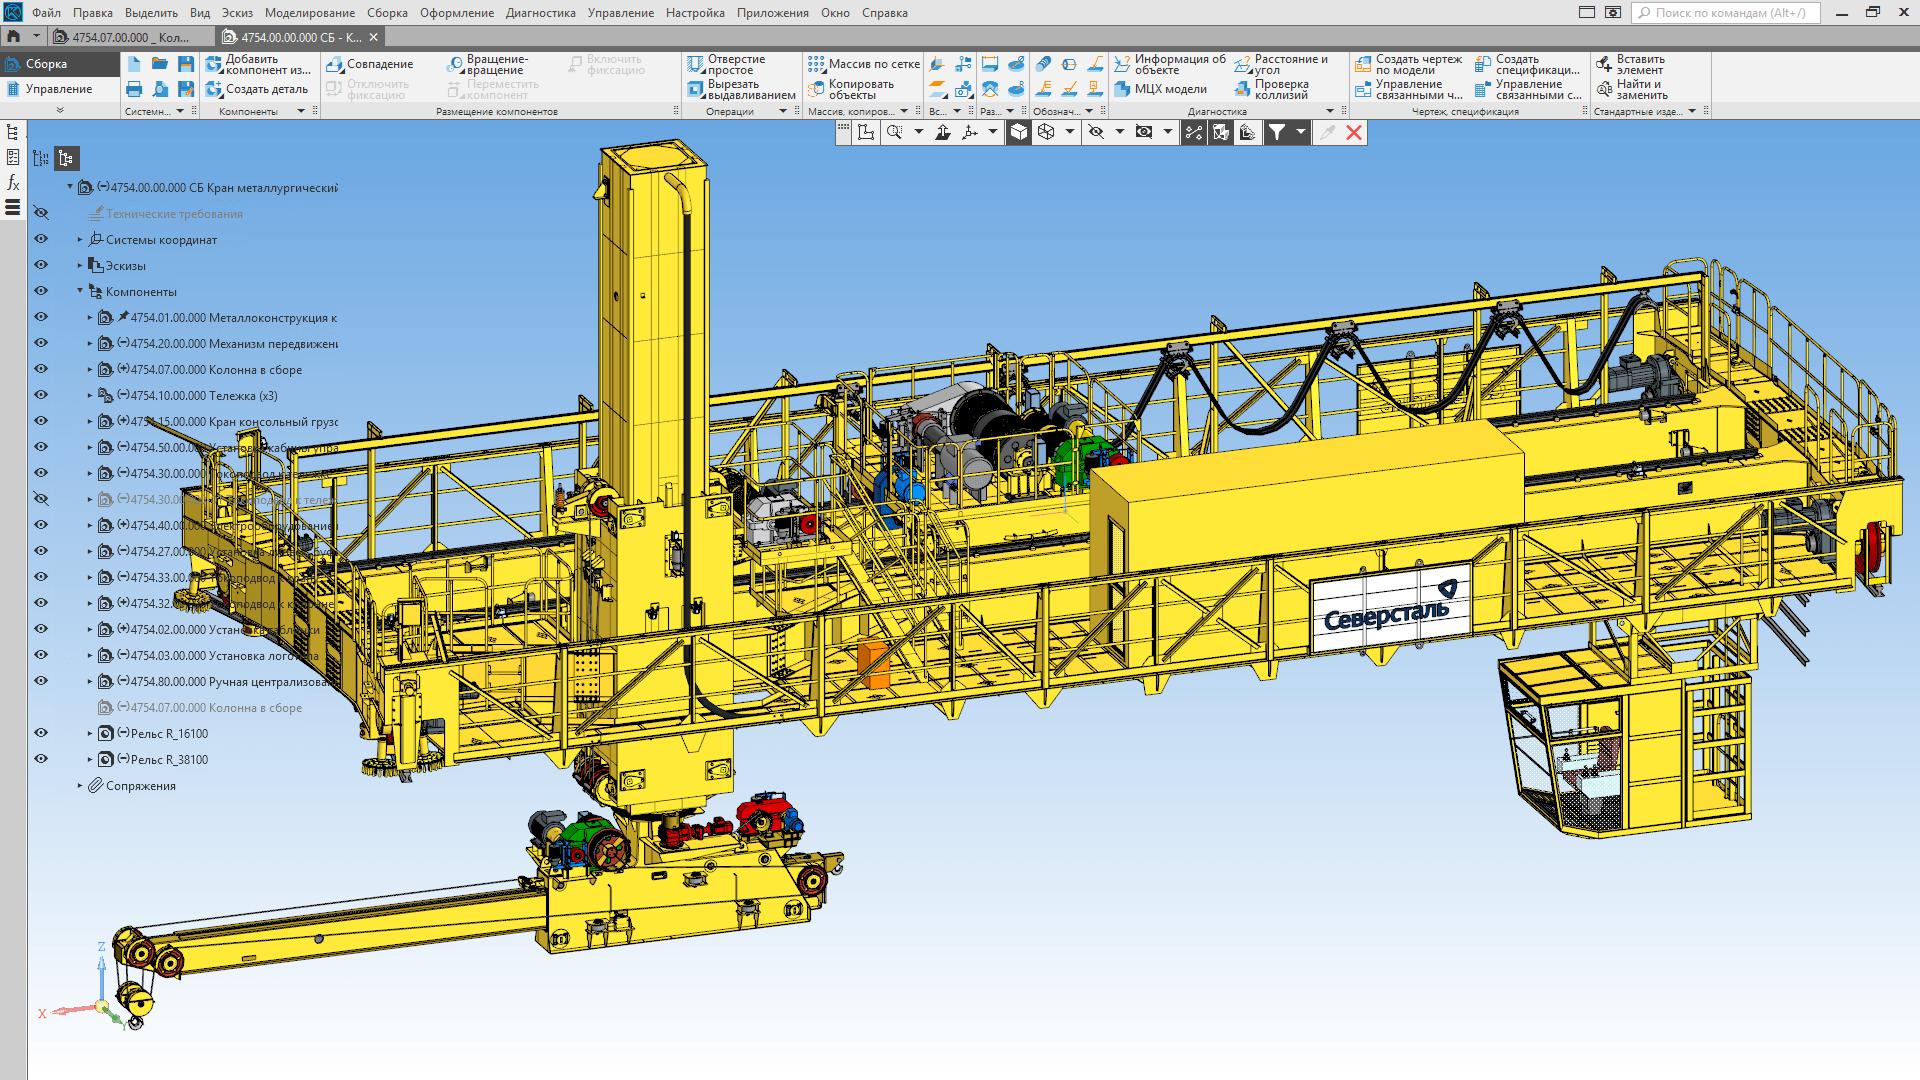1920x1080 pixels.
Task: Expand the Сопряжения tree node
Action: click(x=80, y=786)
